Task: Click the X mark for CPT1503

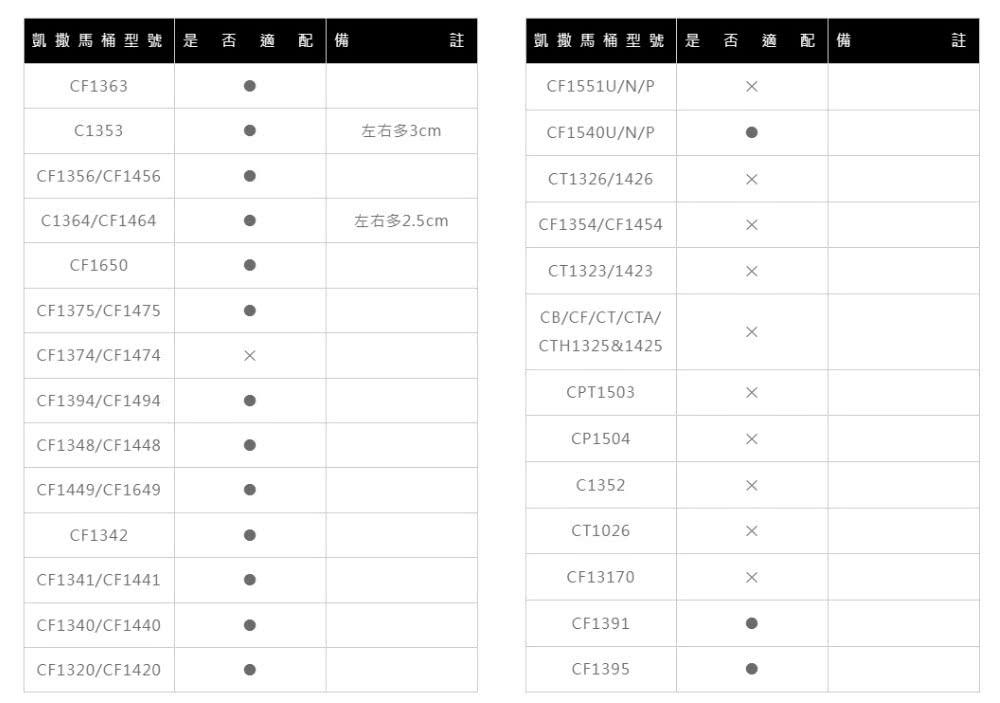Action: pos(752,393)
